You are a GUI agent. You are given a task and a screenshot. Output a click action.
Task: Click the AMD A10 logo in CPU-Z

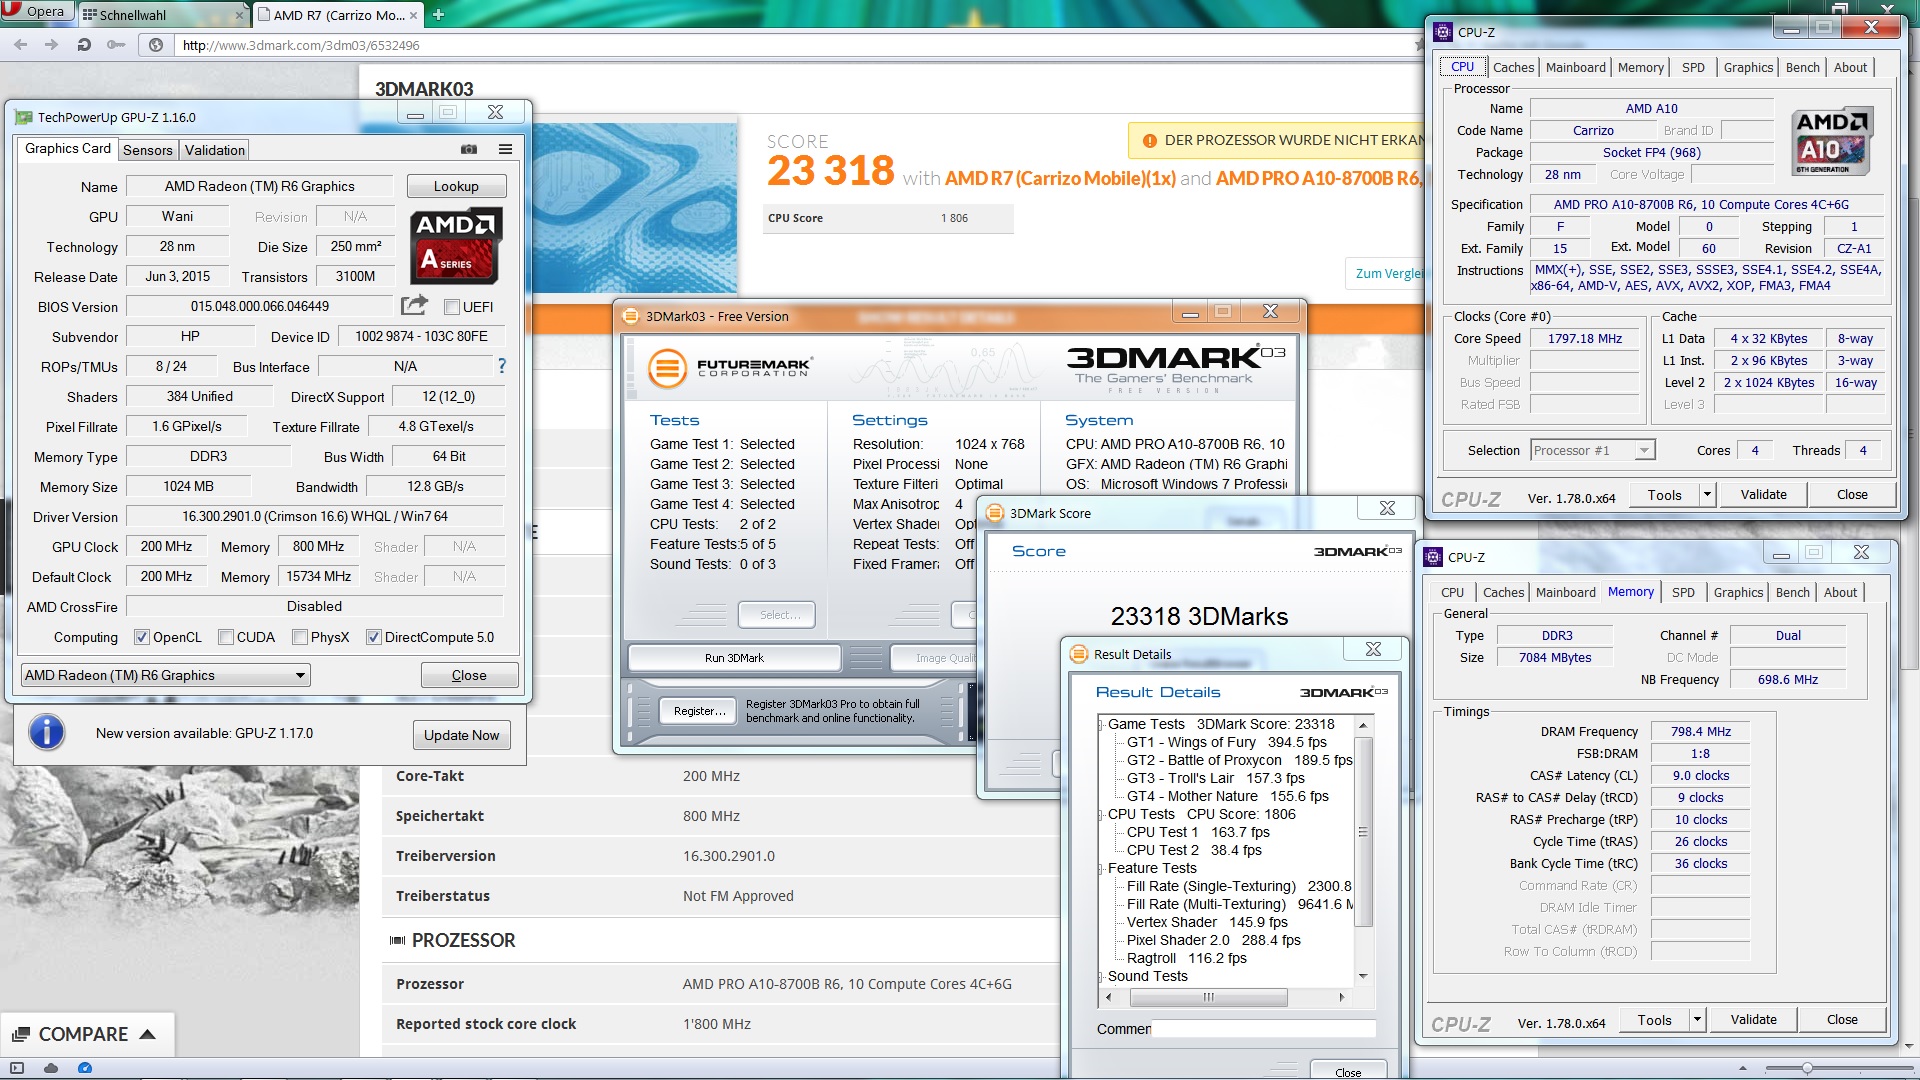pos(1832,141)
